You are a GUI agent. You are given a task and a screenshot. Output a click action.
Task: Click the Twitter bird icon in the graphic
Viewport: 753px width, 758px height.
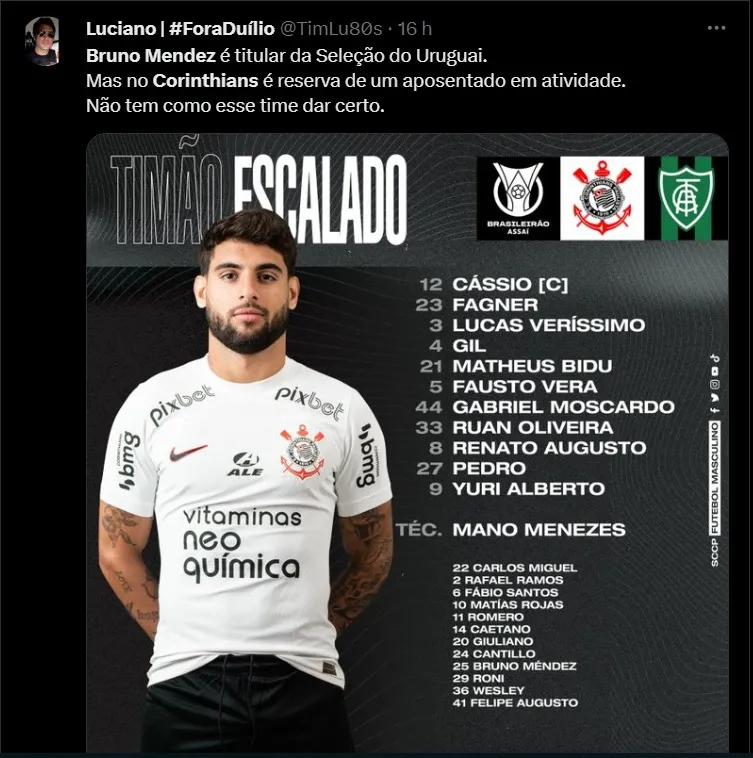click(715, 398)
